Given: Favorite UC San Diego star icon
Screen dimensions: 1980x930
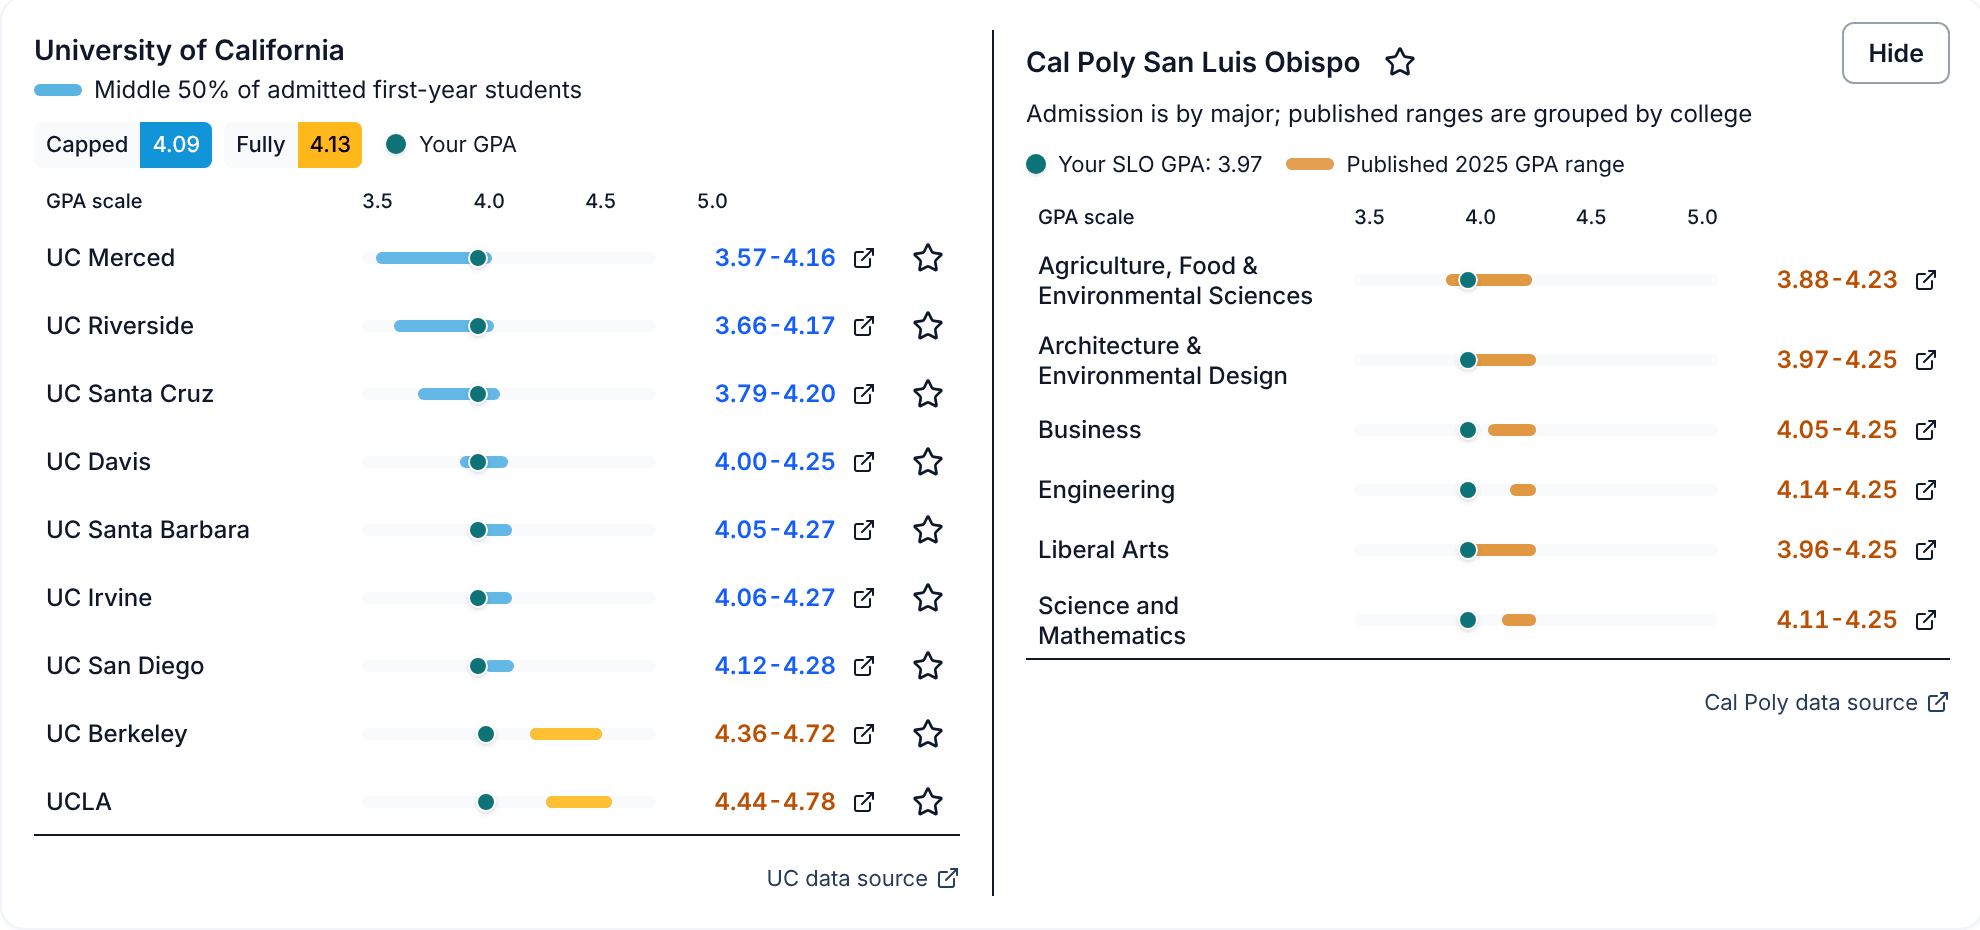Looking at the screenshot, I should (x=928, y=666).
